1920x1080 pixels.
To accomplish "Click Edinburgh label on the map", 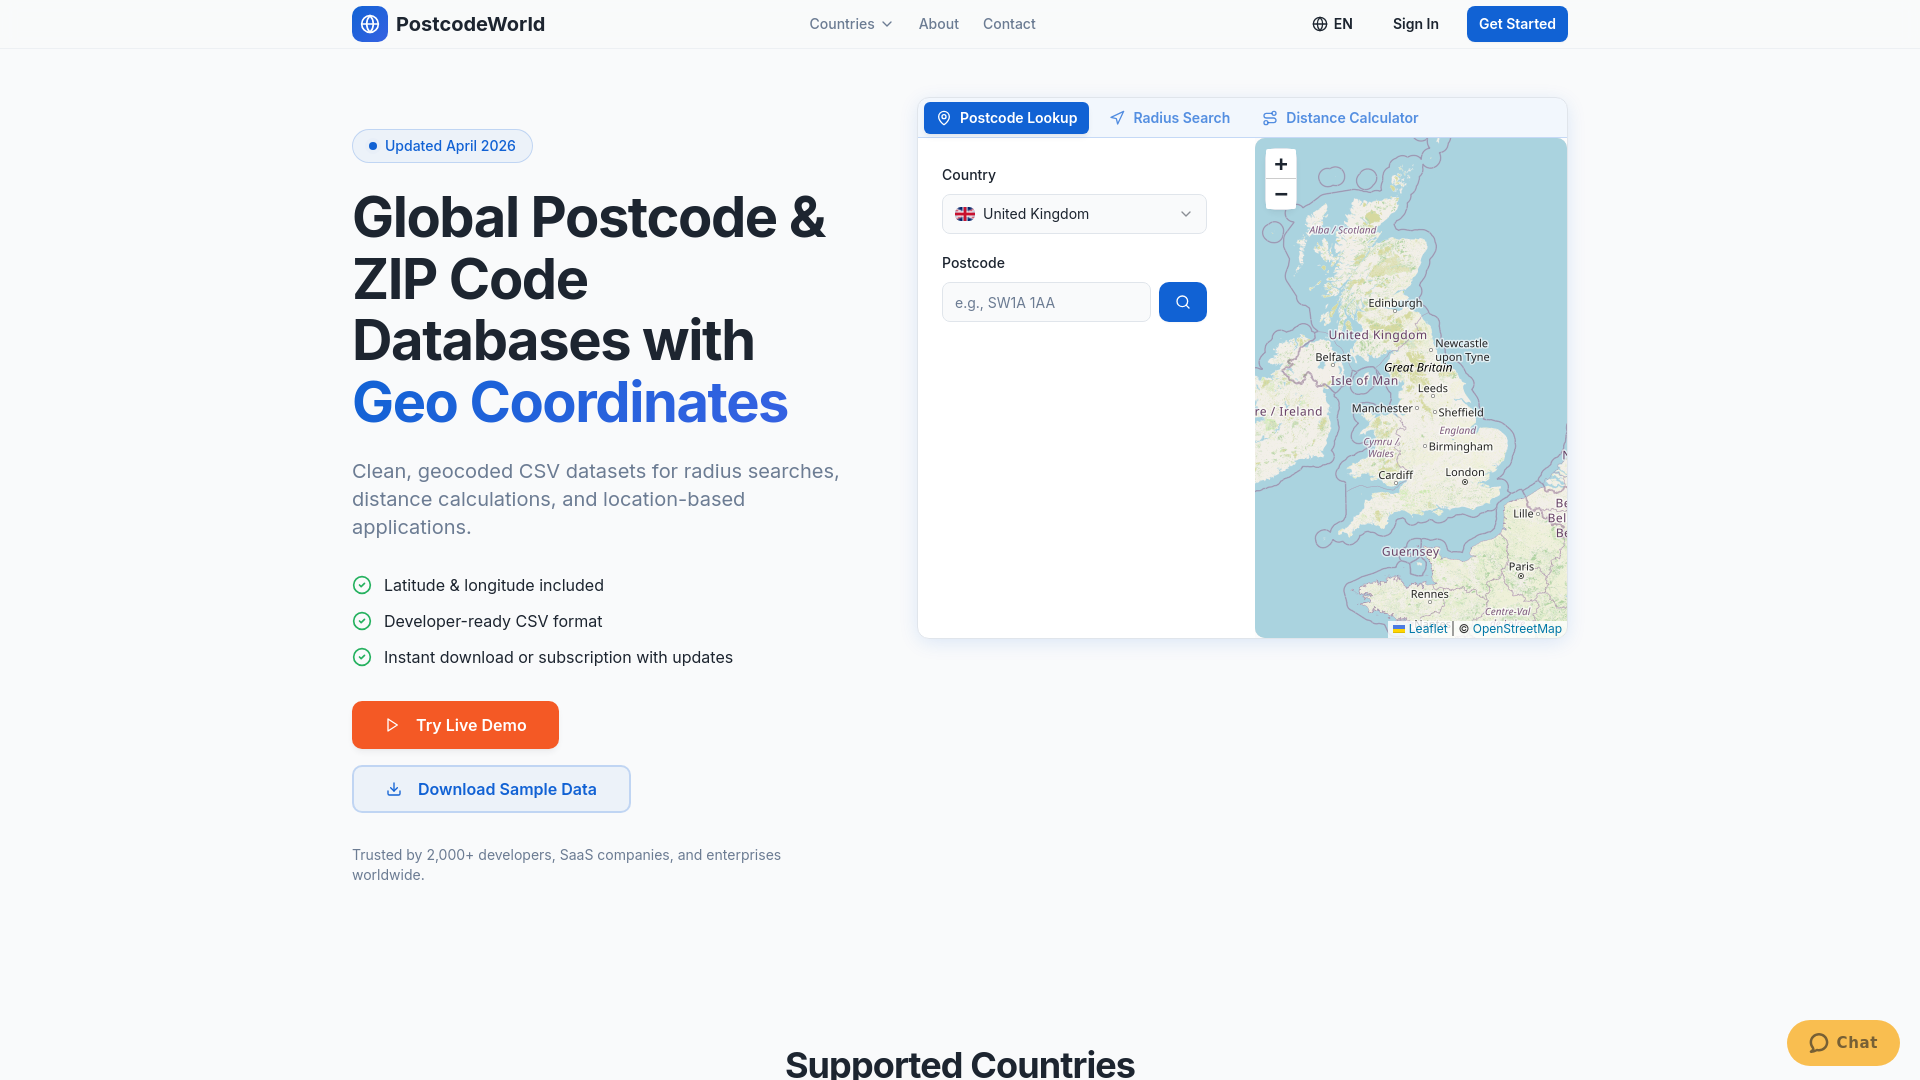I will click(1395, 303).
